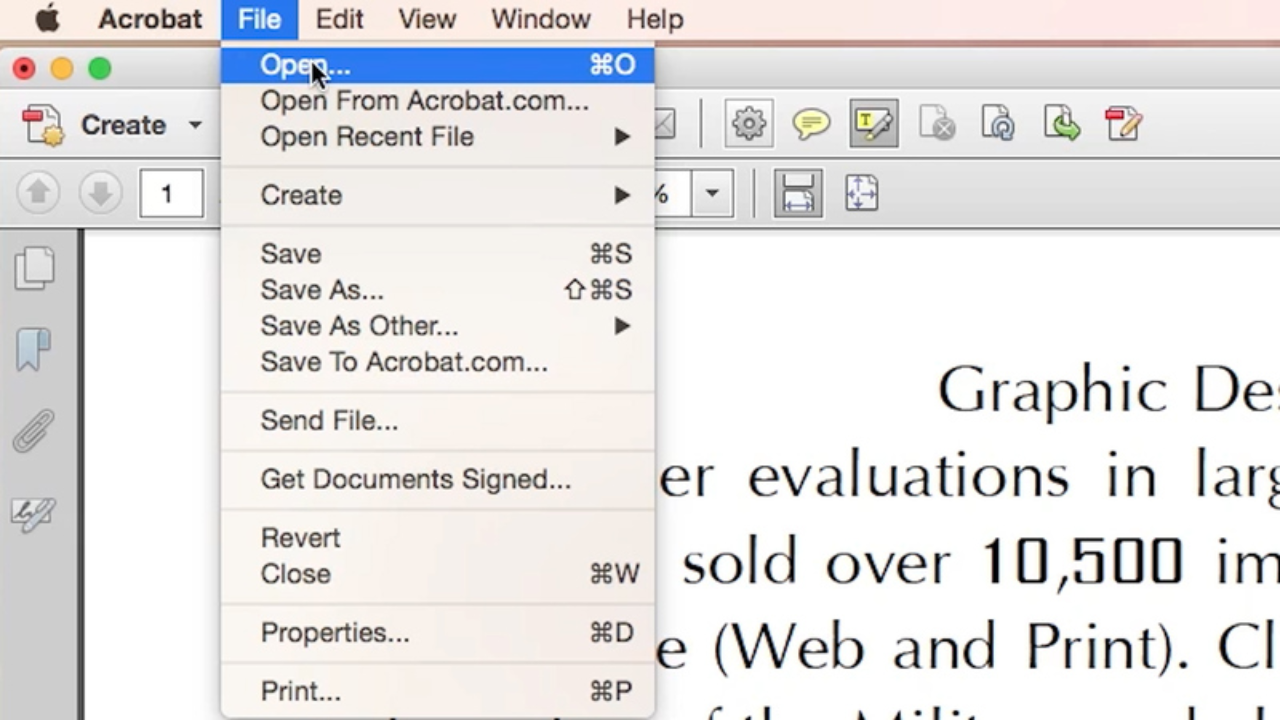This screenshot has height=720, width=1280.
Task: Choose Revert in the File menu
Action: pos(438,538)
